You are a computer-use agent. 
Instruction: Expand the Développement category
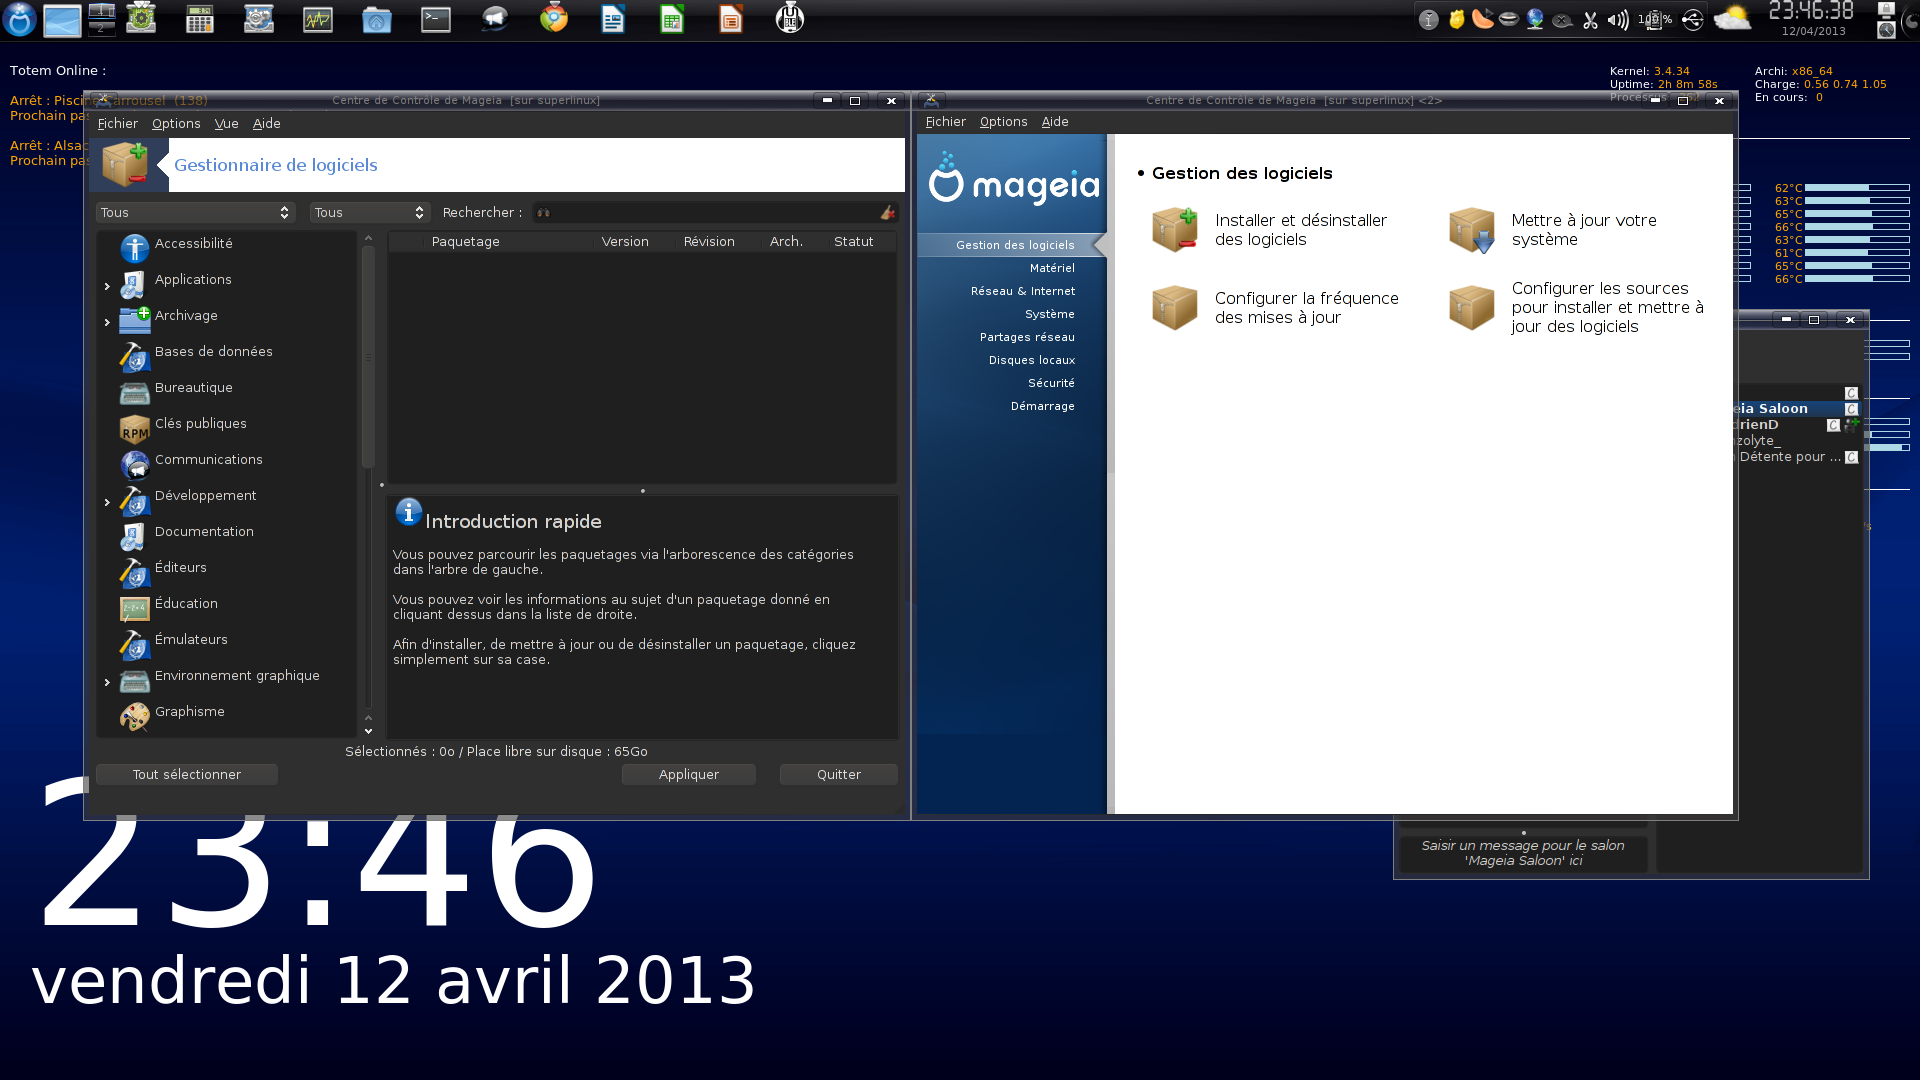(x=107, y=503)
